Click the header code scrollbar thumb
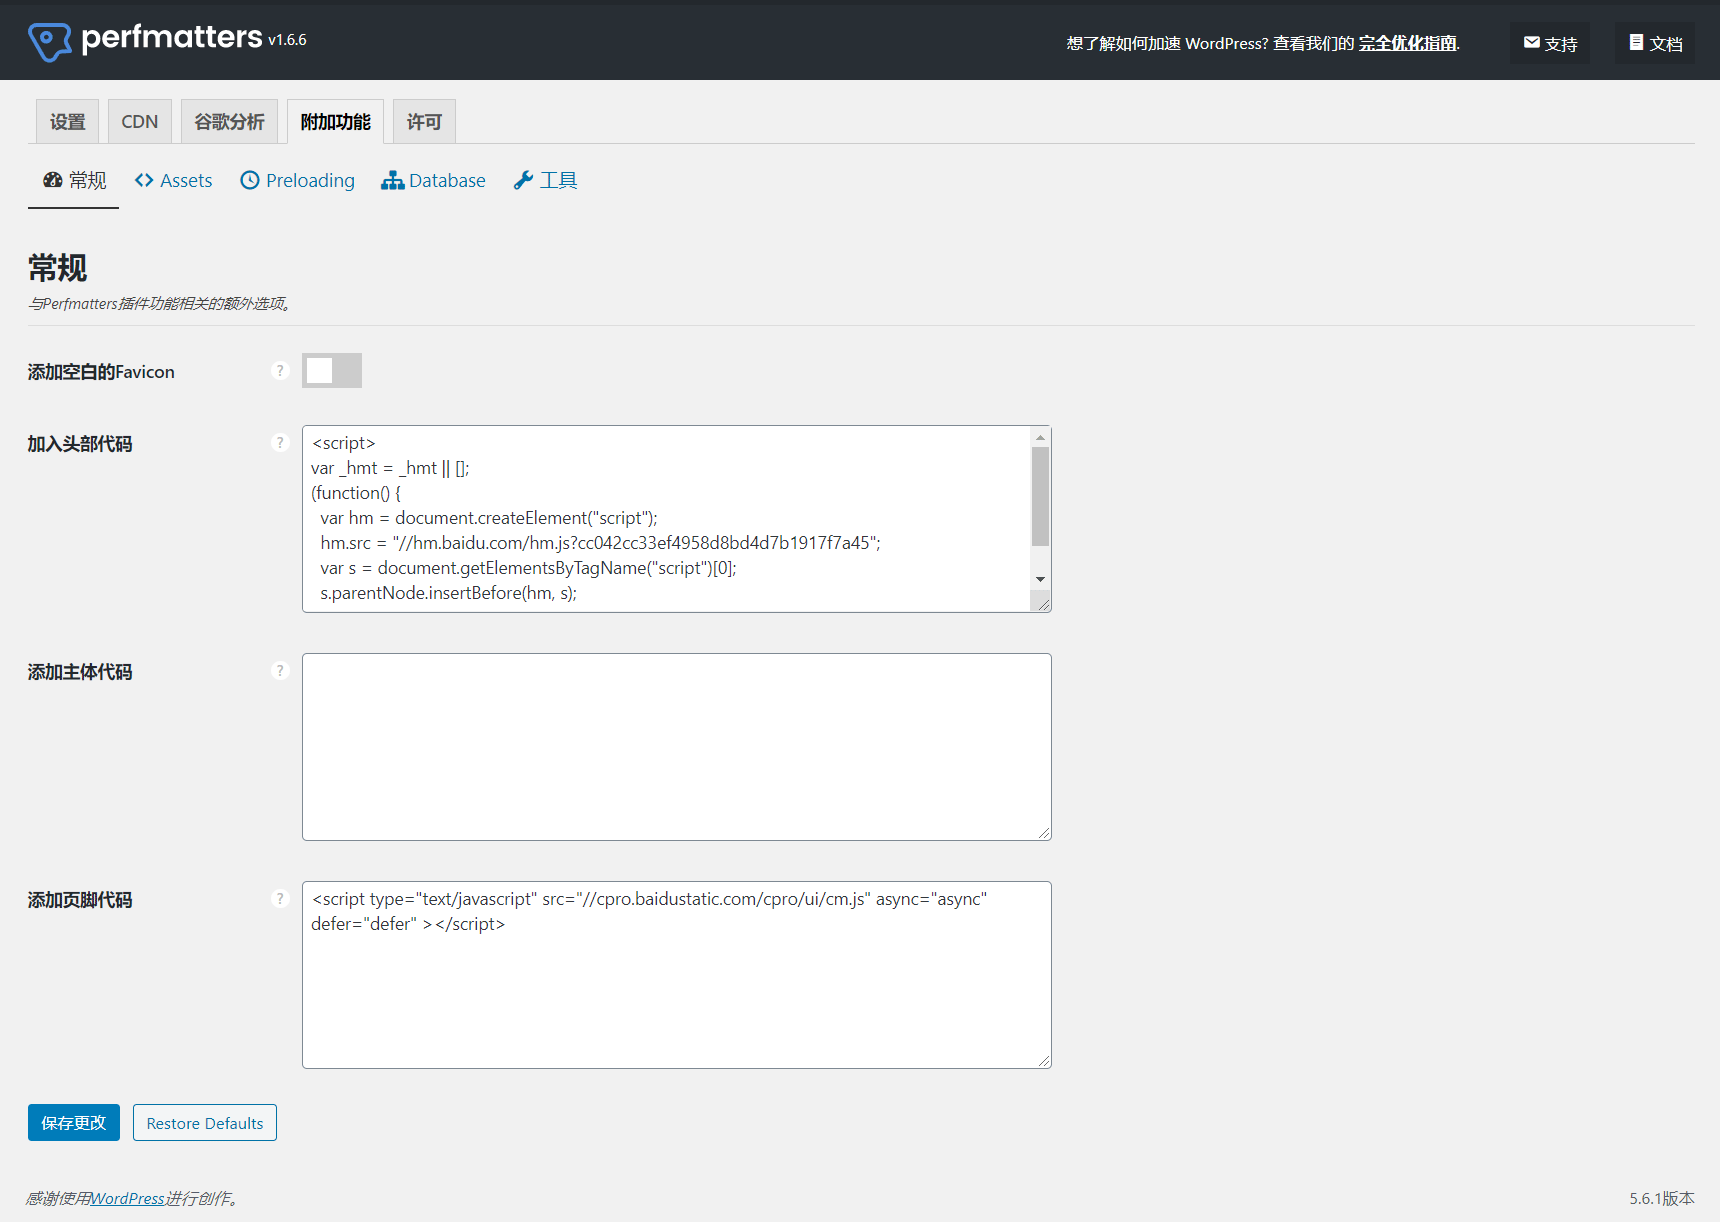This screenshot has height=1222, width=1720. tap(1040, 496)
